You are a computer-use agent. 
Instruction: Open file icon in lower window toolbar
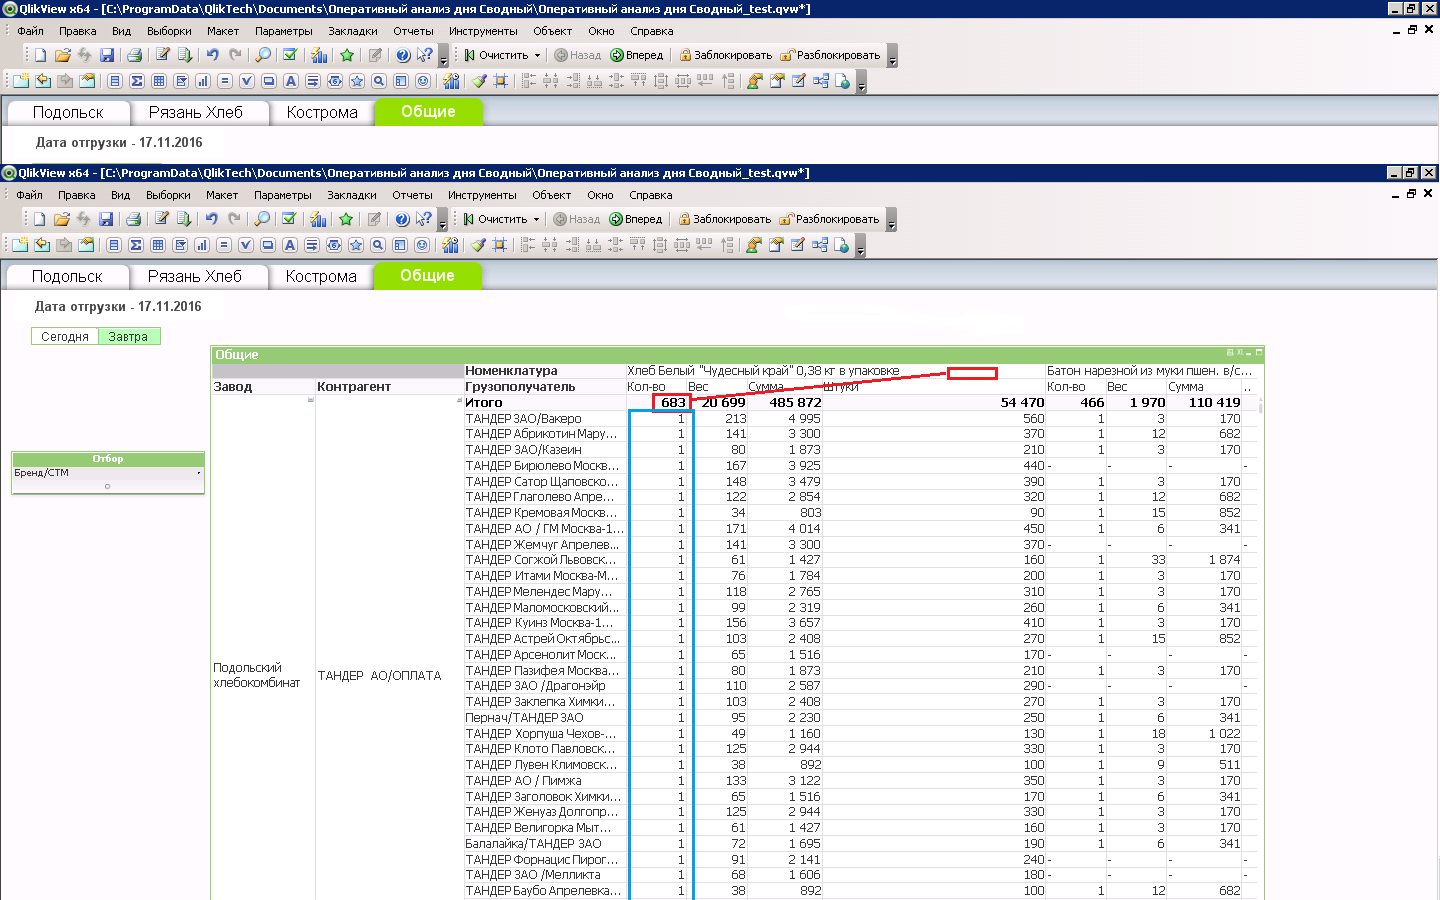[61, 219]
